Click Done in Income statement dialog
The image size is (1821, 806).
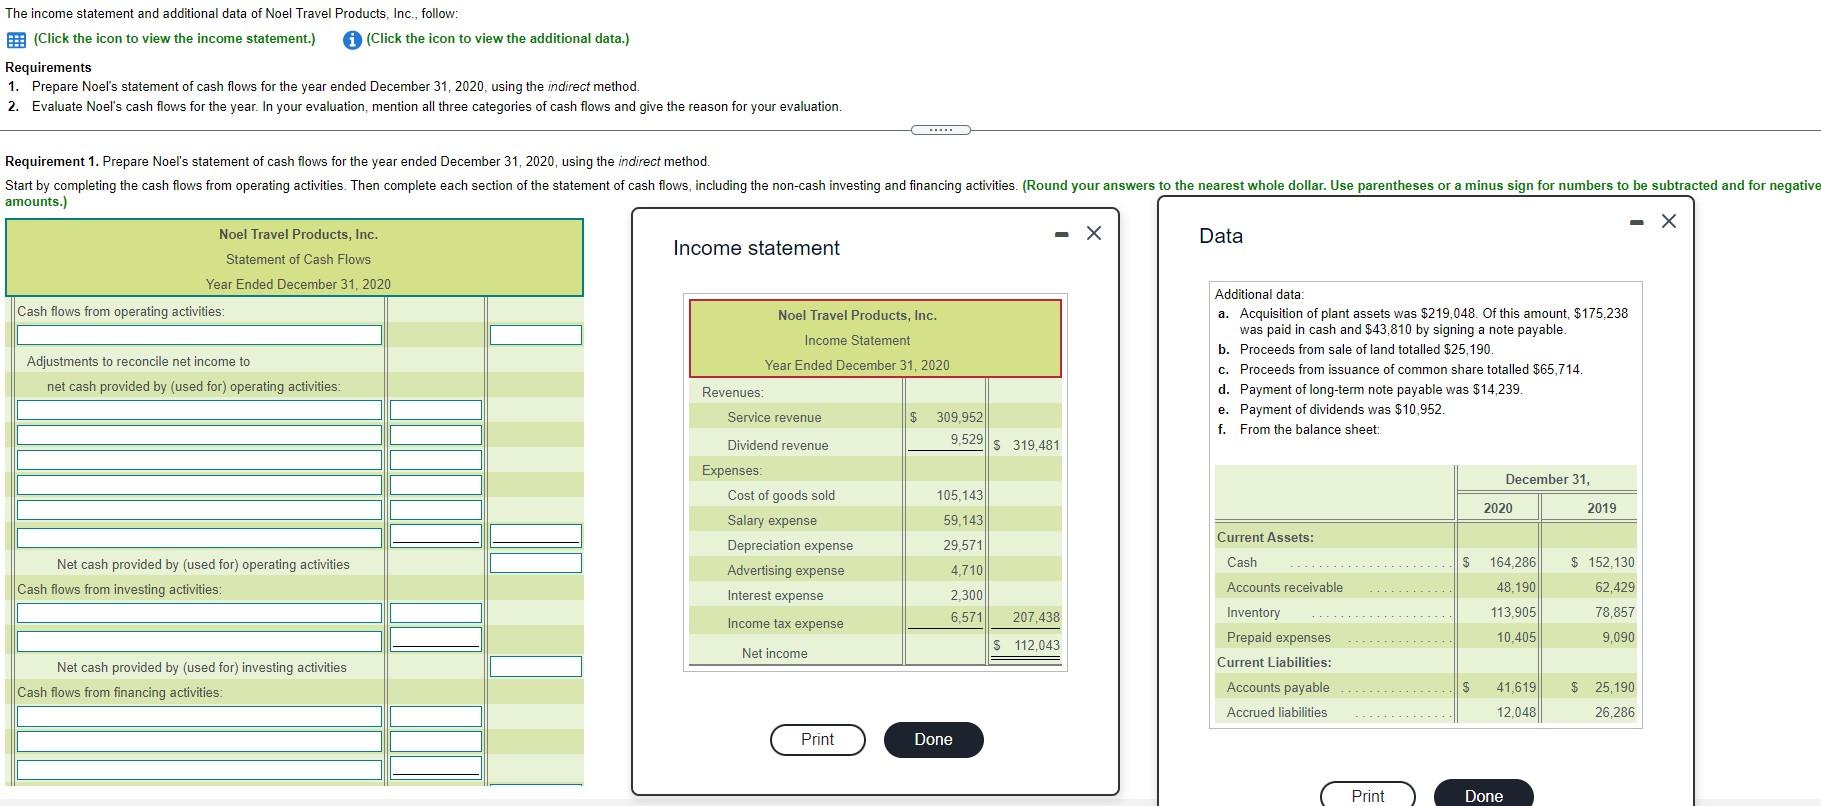933,739
